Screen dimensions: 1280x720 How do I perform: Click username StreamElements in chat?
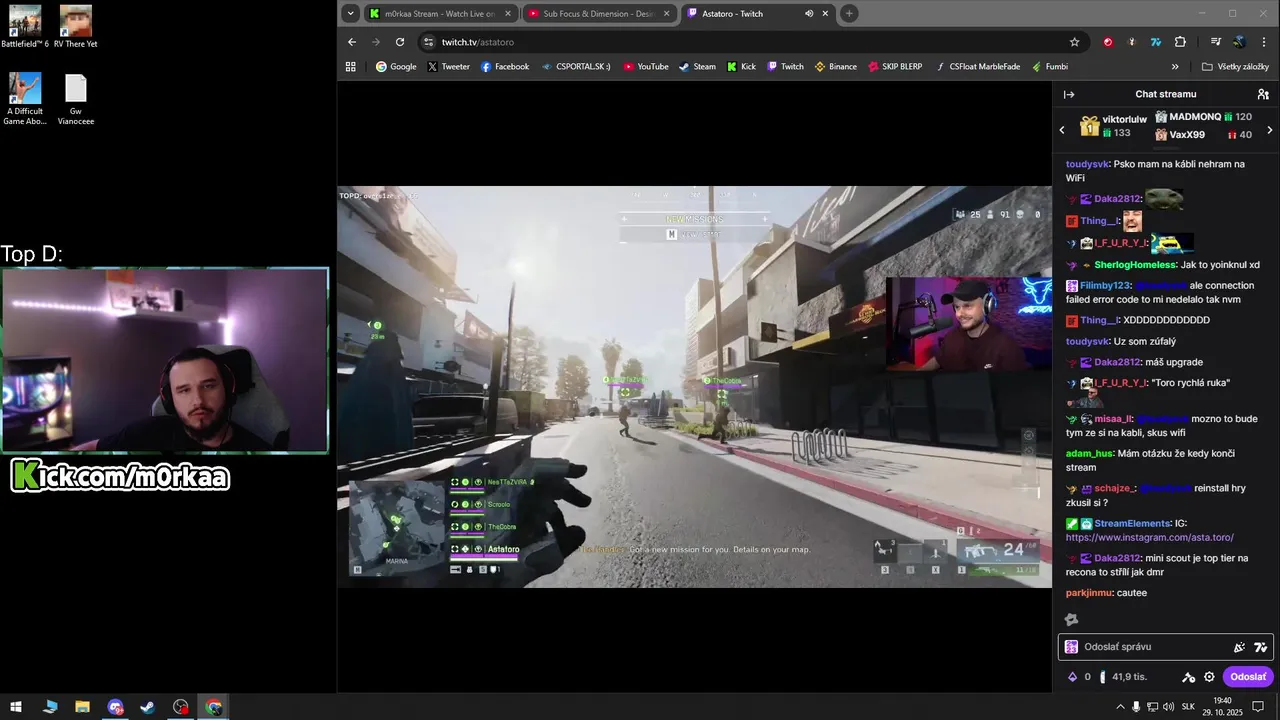pos(1132,523)
